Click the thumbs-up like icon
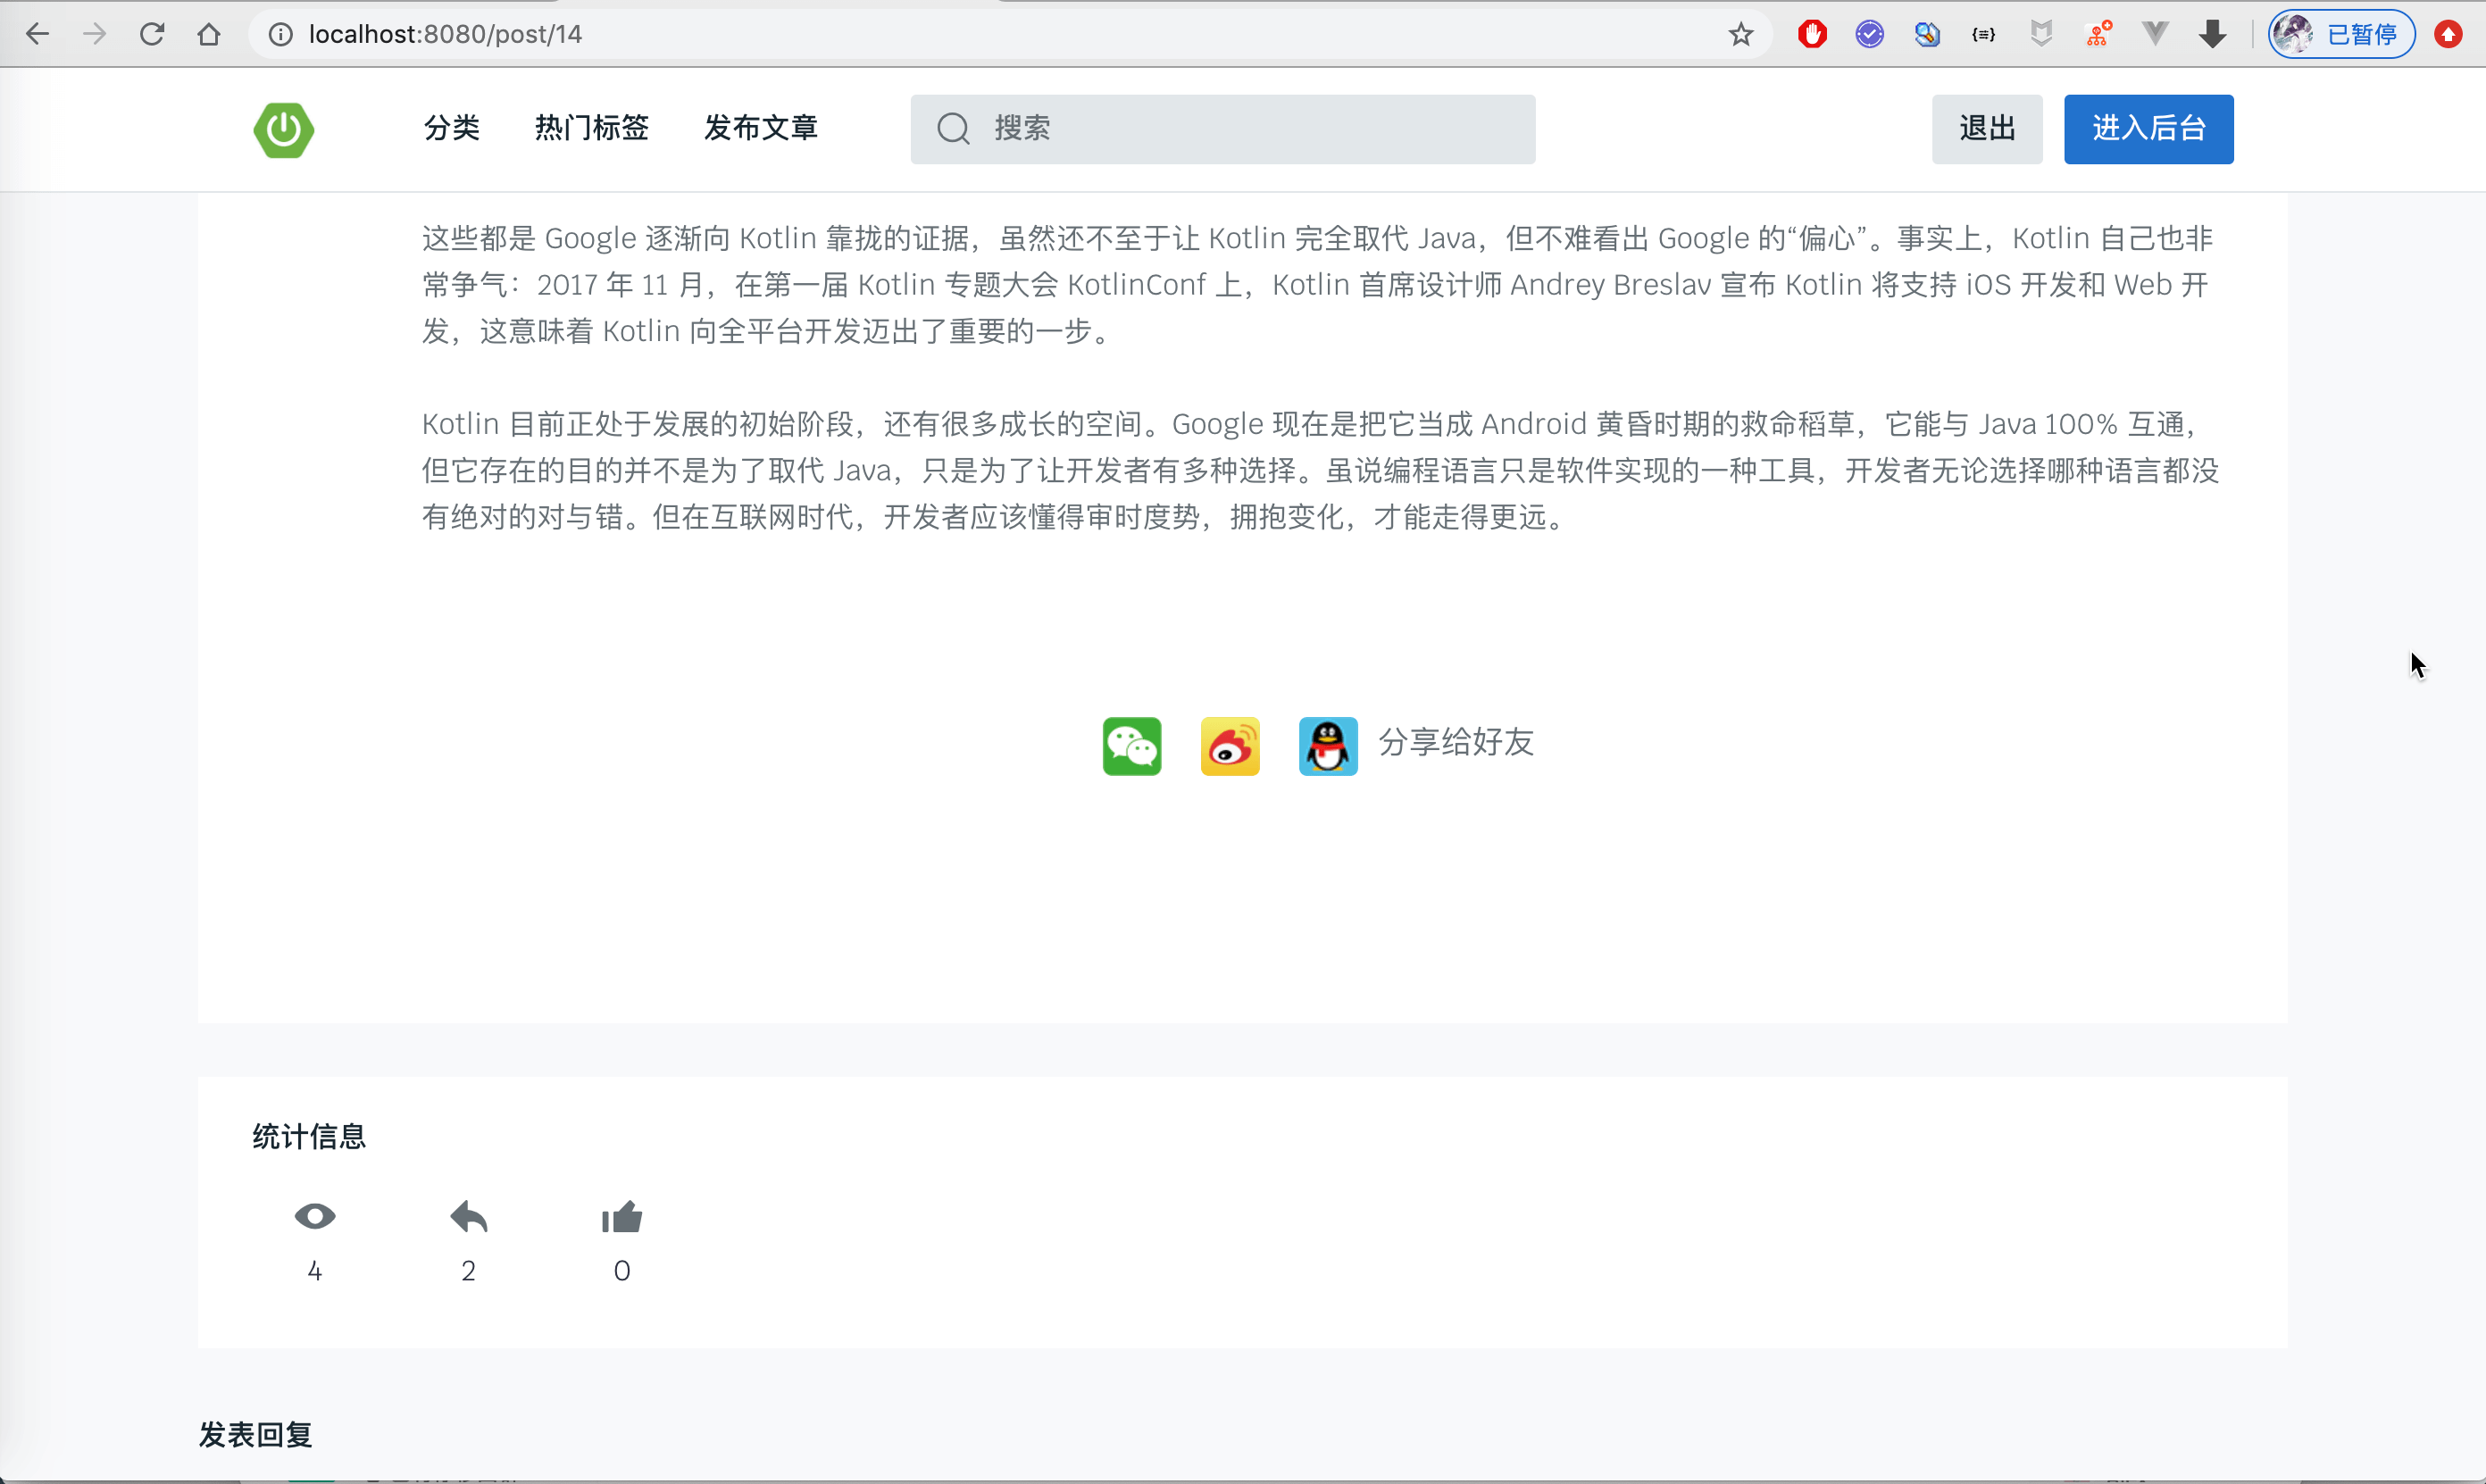 coord(621,1217)
